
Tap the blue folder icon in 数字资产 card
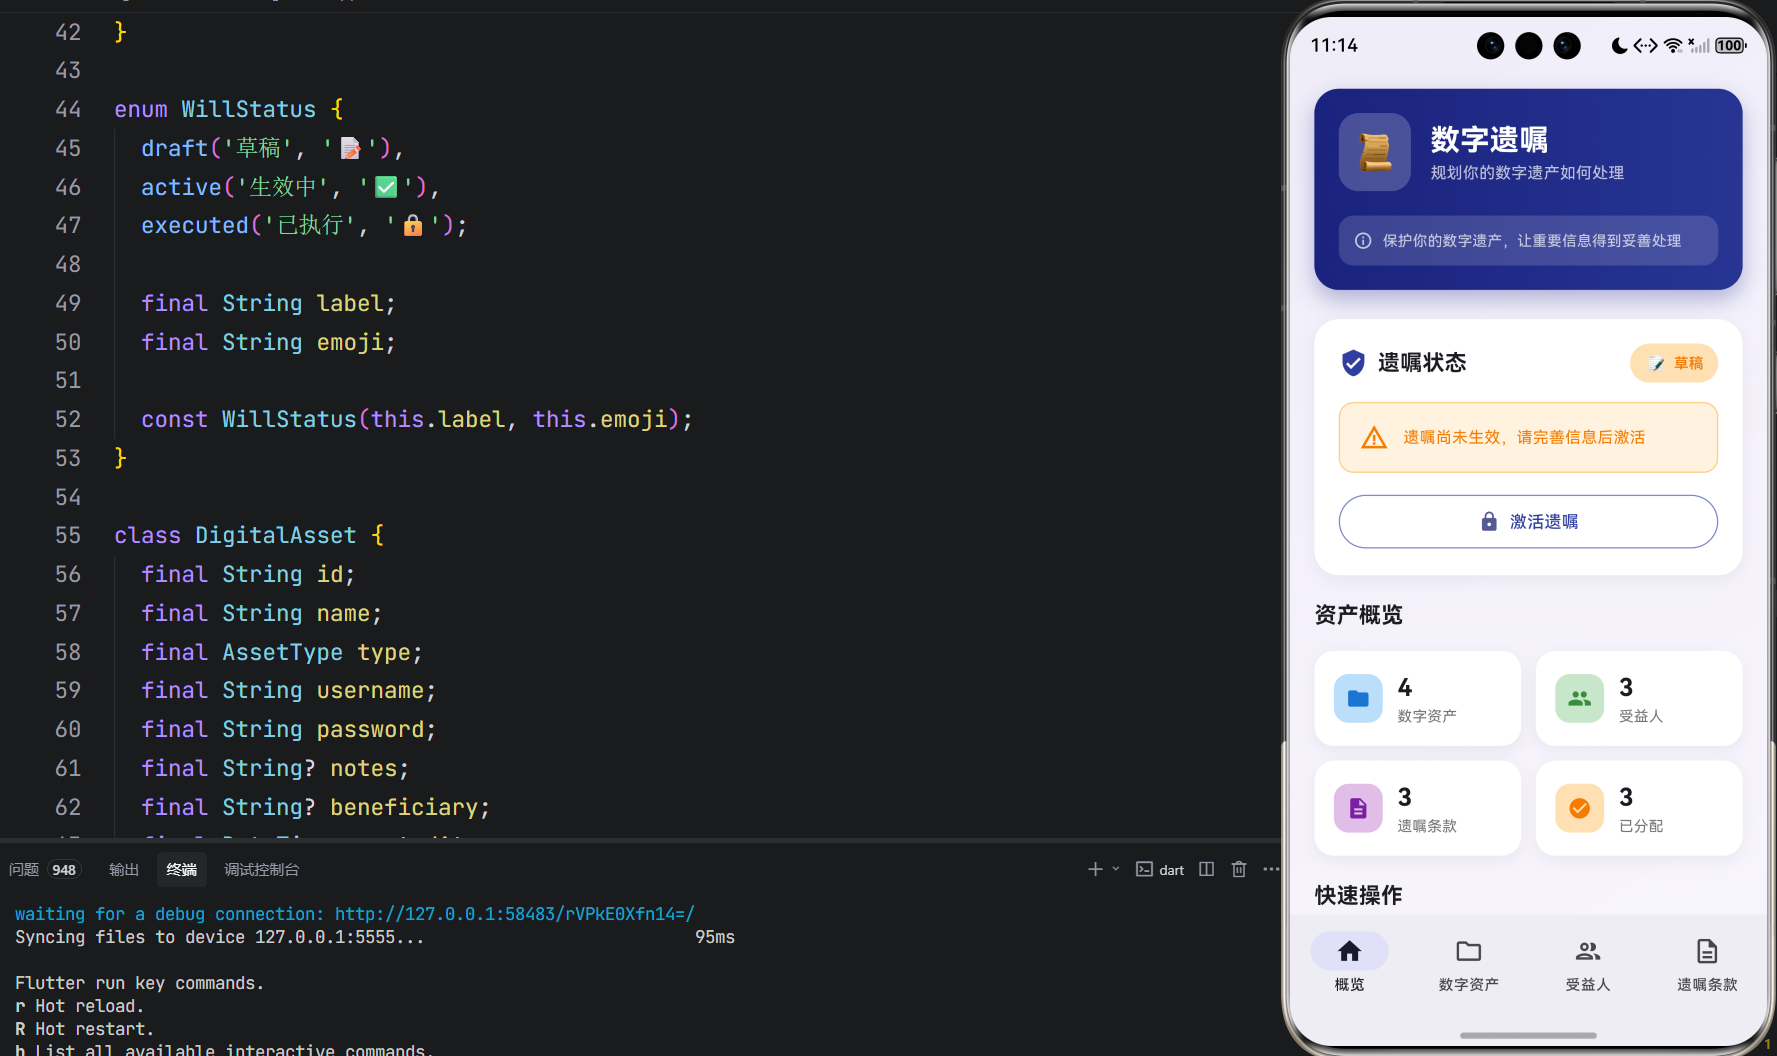pos(1358,698)
